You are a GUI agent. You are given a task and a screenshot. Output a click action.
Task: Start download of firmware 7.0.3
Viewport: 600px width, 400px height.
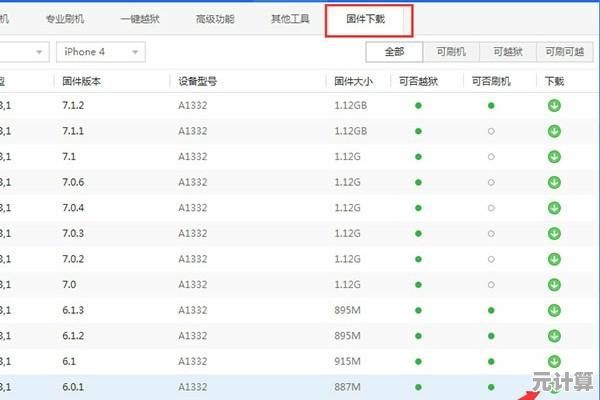554,233
